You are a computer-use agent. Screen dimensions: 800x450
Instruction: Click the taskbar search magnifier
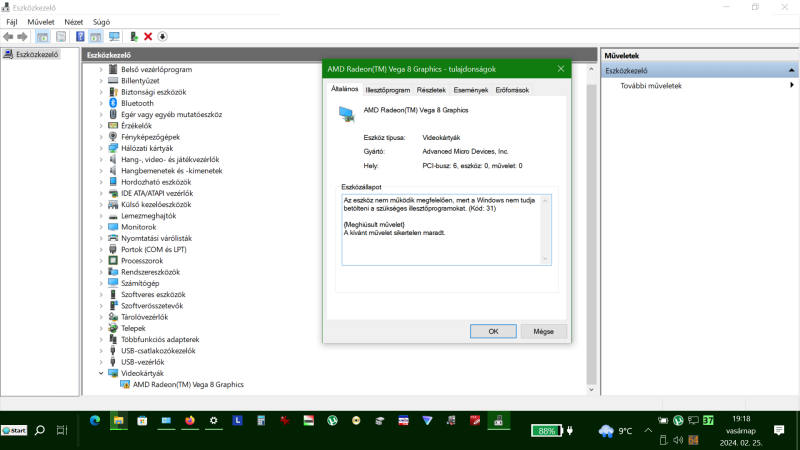tap(40, 431)
